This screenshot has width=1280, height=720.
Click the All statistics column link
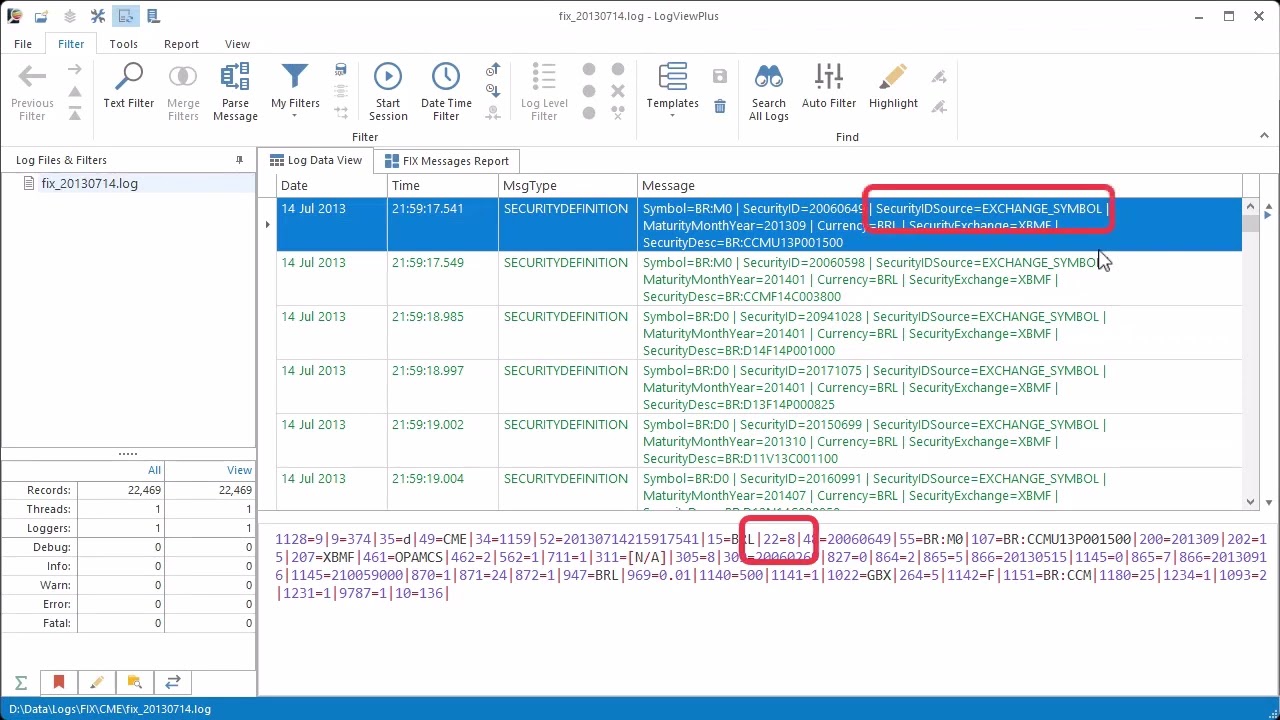(154, 470)
